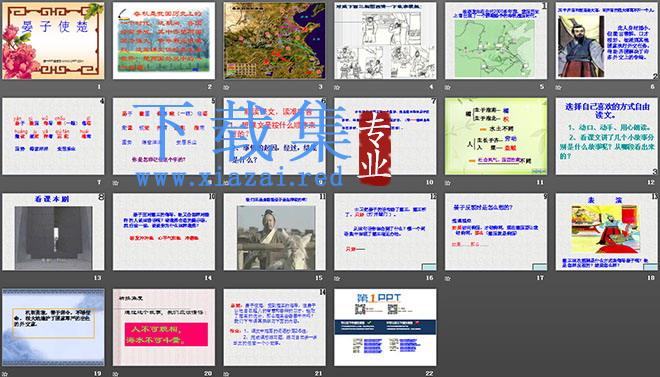
Task: Select slide 11 with green background
Action: pyautogui.click(x=496, y=136)
